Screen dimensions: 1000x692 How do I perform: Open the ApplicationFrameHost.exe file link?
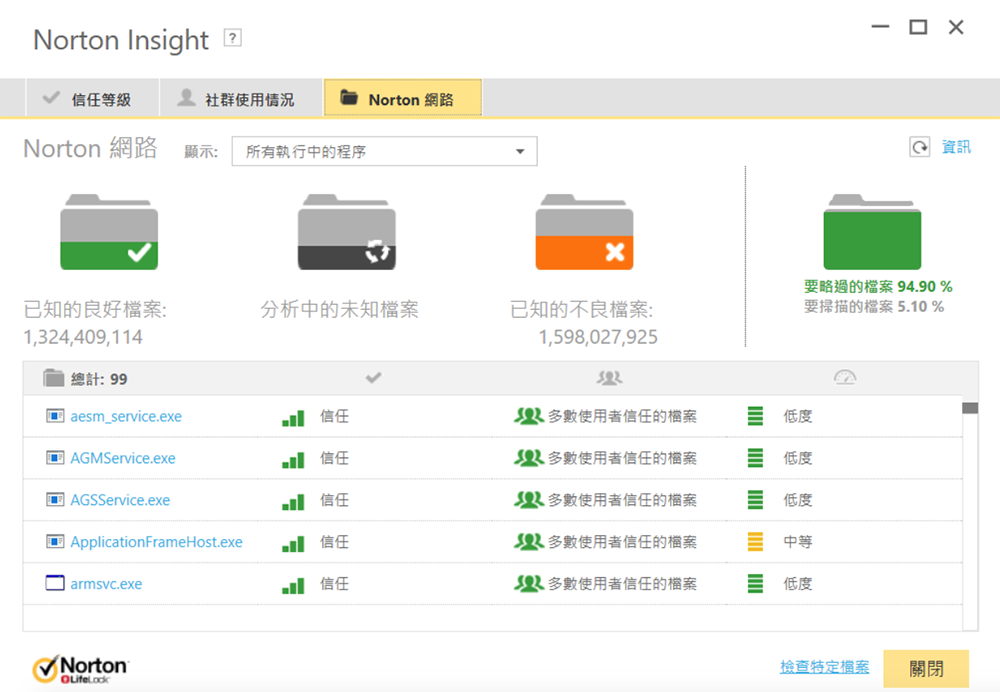tap(157, 542)
